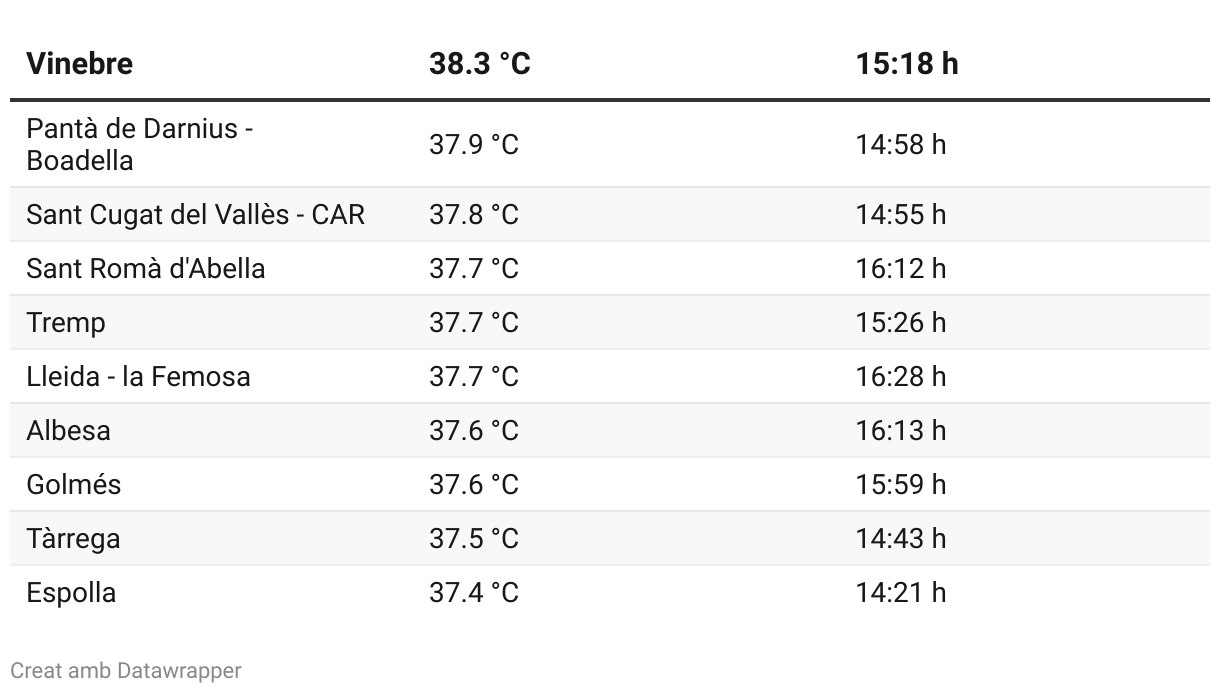
Task: Click the Albesa station name
Action: click(x=68, y=430)
